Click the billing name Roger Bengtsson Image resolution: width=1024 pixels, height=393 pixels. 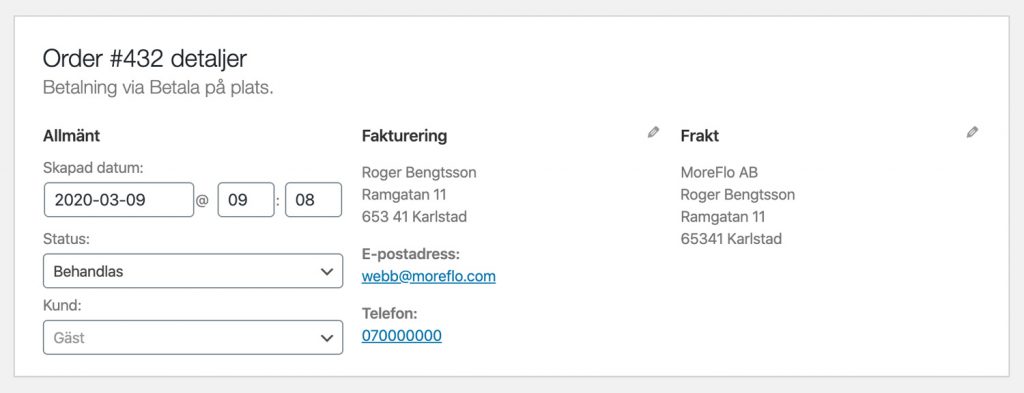[419, 173]
